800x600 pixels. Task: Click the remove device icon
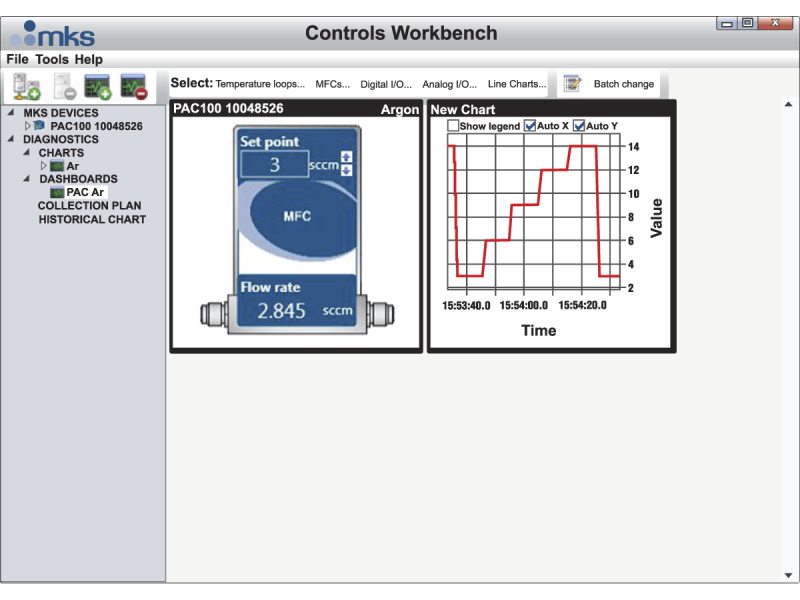click(x=63, y=87)
